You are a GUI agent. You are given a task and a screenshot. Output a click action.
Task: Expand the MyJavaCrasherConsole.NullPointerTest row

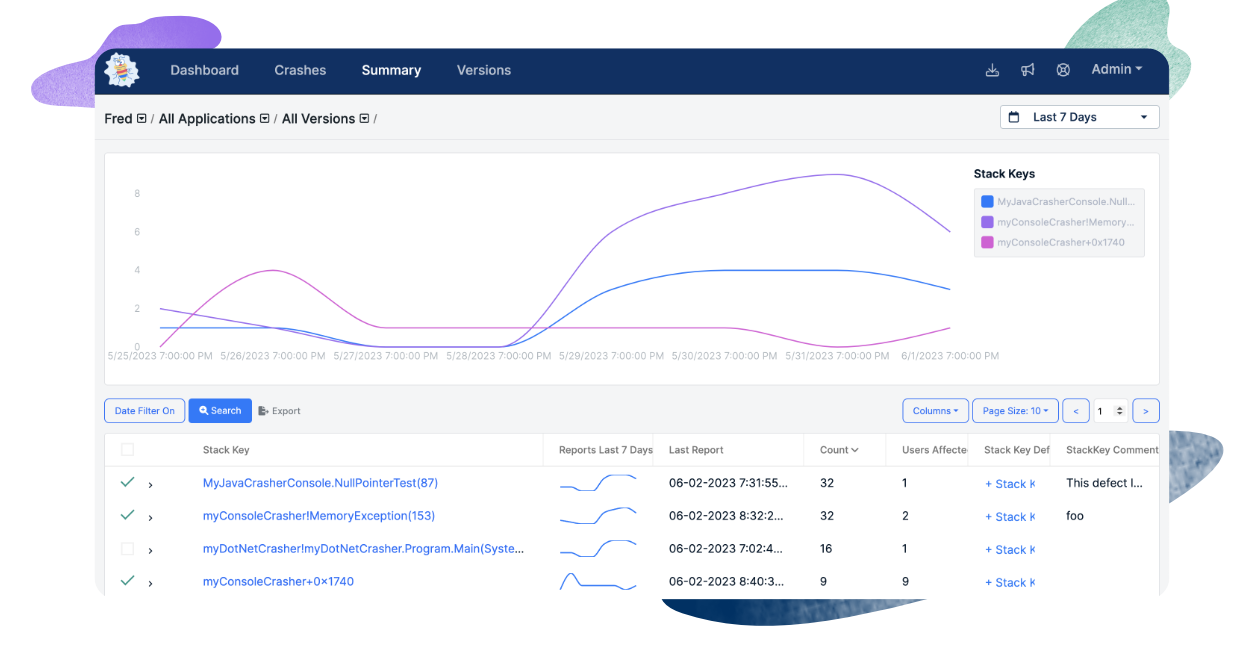(x=151, y=485)
